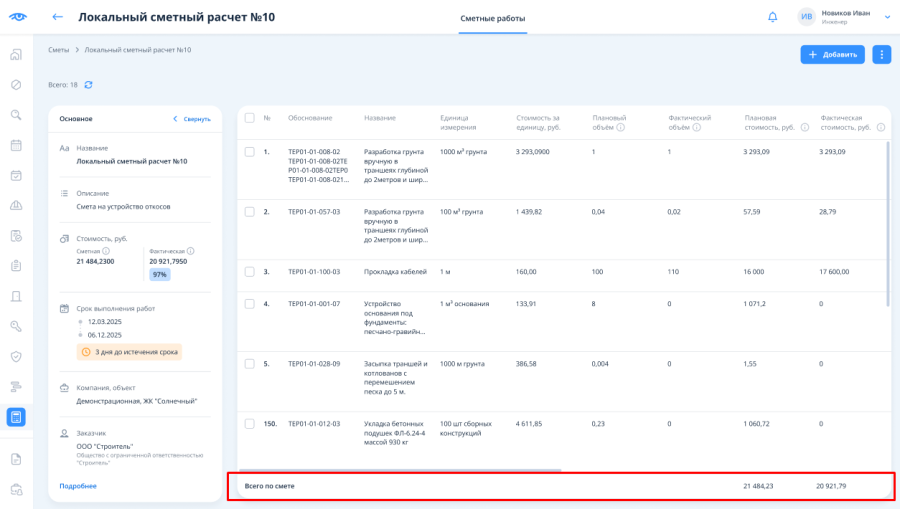Click the 4 611,85 unit cost cell

click(529, 424)
